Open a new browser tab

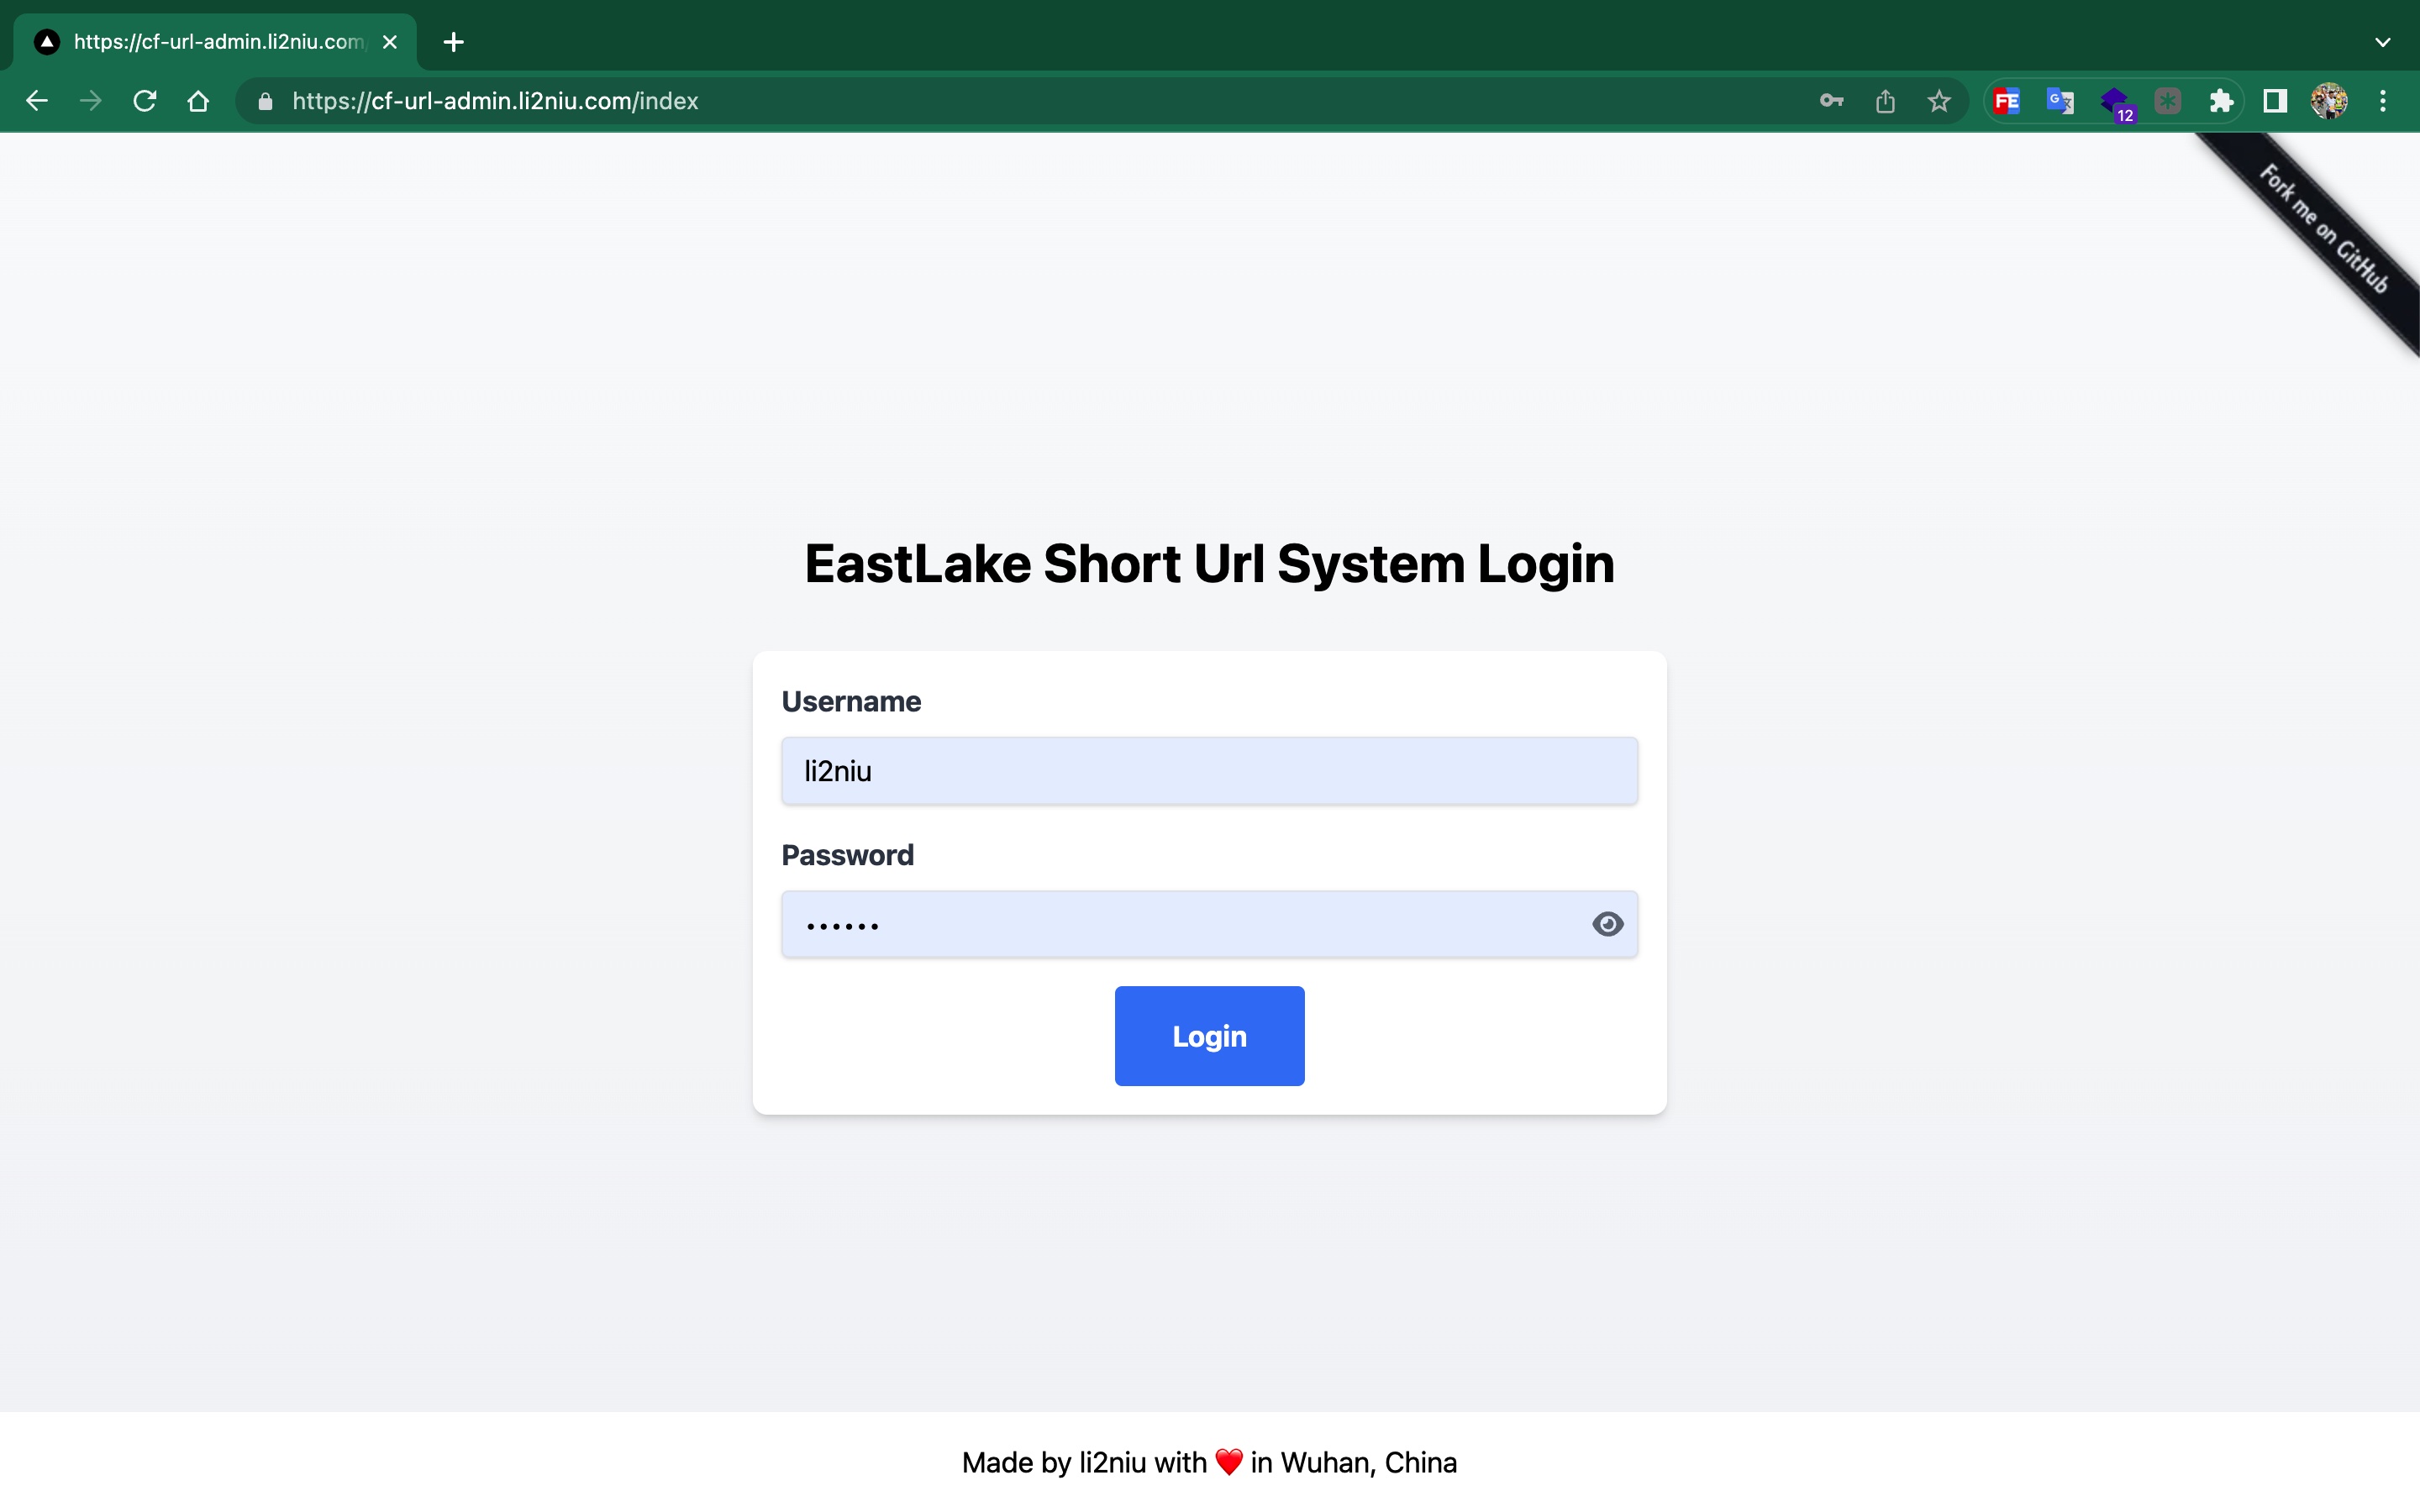(x=453, y=42)
